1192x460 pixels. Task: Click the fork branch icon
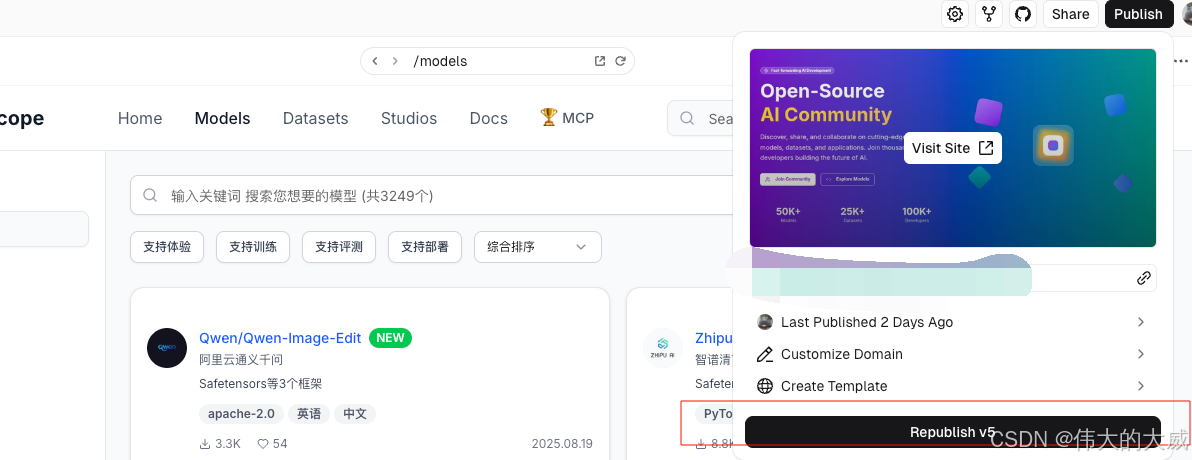(x=989, y=14)
